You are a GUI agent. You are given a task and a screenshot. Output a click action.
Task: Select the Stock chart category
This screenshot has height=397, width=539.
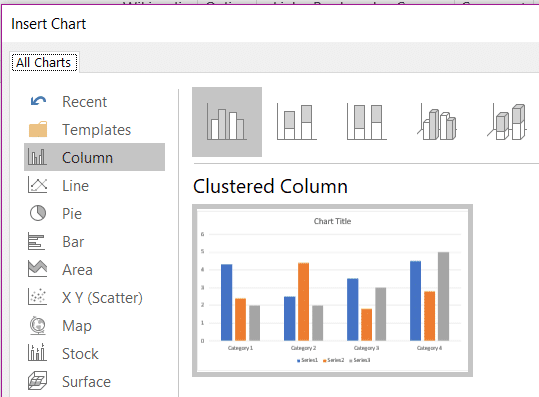[x=95, y=353]
